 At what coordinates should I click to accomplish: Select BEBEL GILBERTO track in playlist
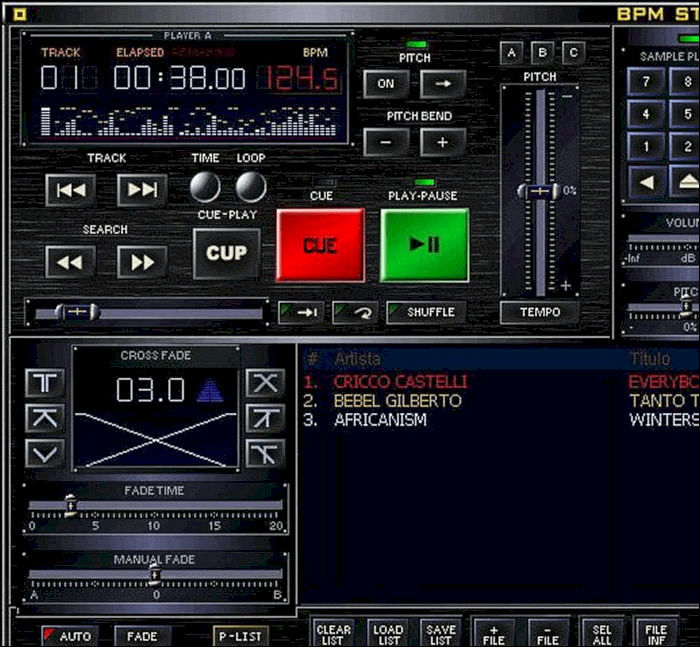click(x=397, y=400)
